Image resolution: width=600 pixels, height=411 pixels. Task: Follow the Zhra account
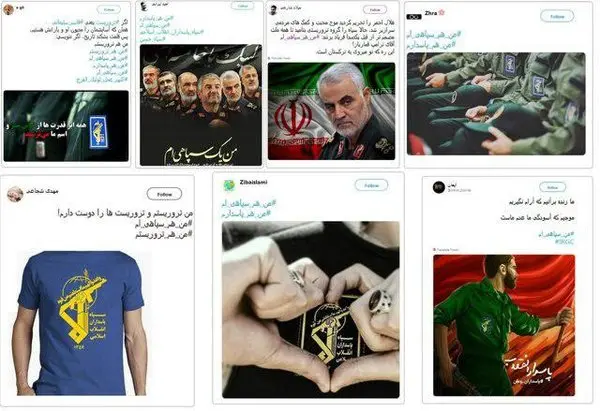(557, 16)
